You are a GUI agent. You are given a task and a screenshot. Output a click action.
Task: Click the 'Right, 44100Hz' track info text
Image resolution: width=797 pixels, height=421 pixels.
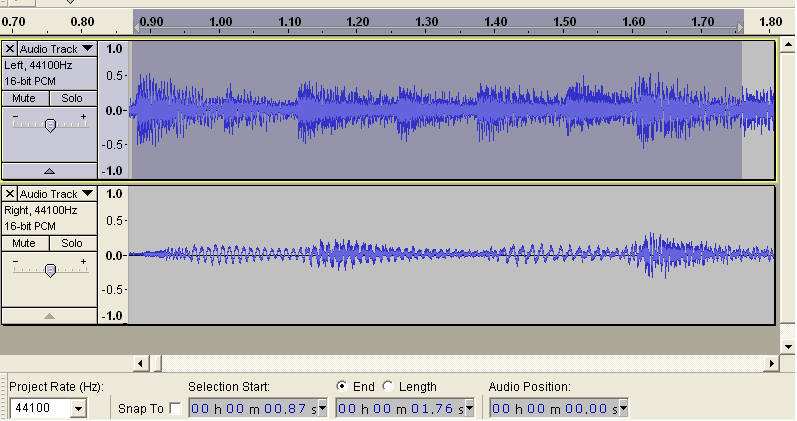tap(41, 210)
